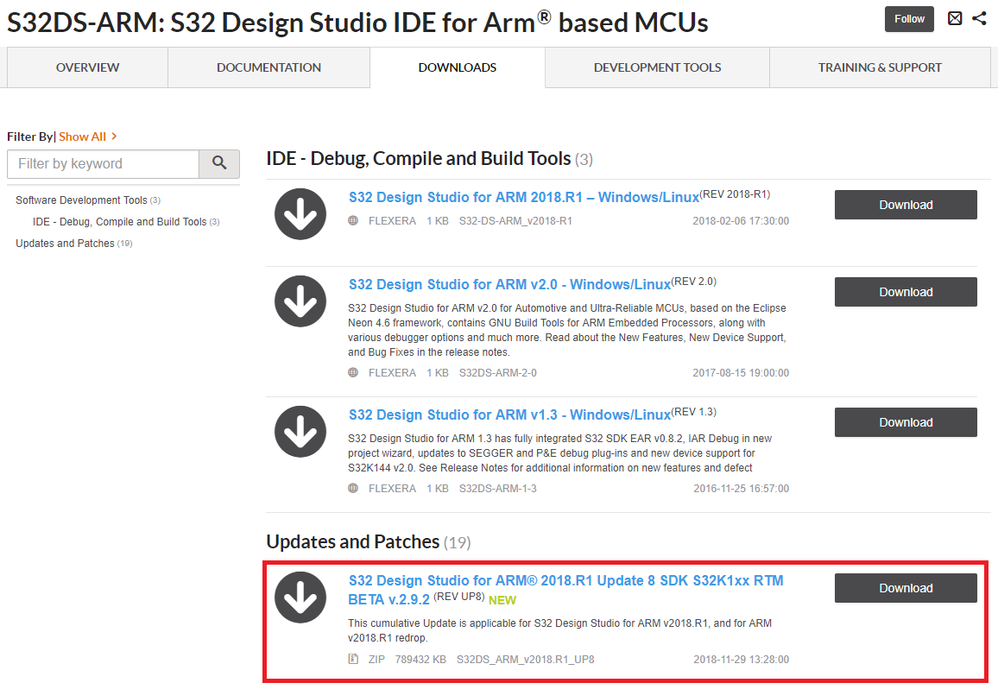998x690 pixels.
Task: Click the date 2016-11-25 16:57:00
Action: [741, 488]
